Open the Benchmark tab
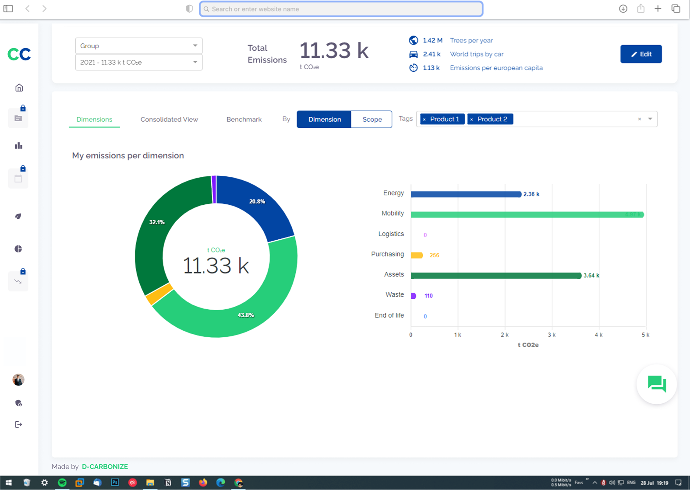The width and height of the screenshot is (690, 490). coord(244,120)
